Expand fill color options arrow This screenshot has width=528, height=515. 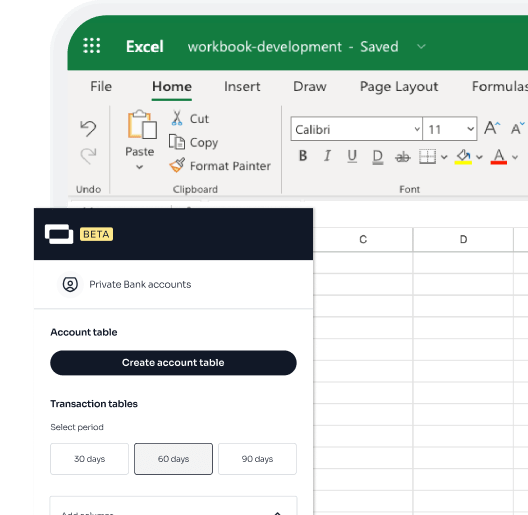480,157
